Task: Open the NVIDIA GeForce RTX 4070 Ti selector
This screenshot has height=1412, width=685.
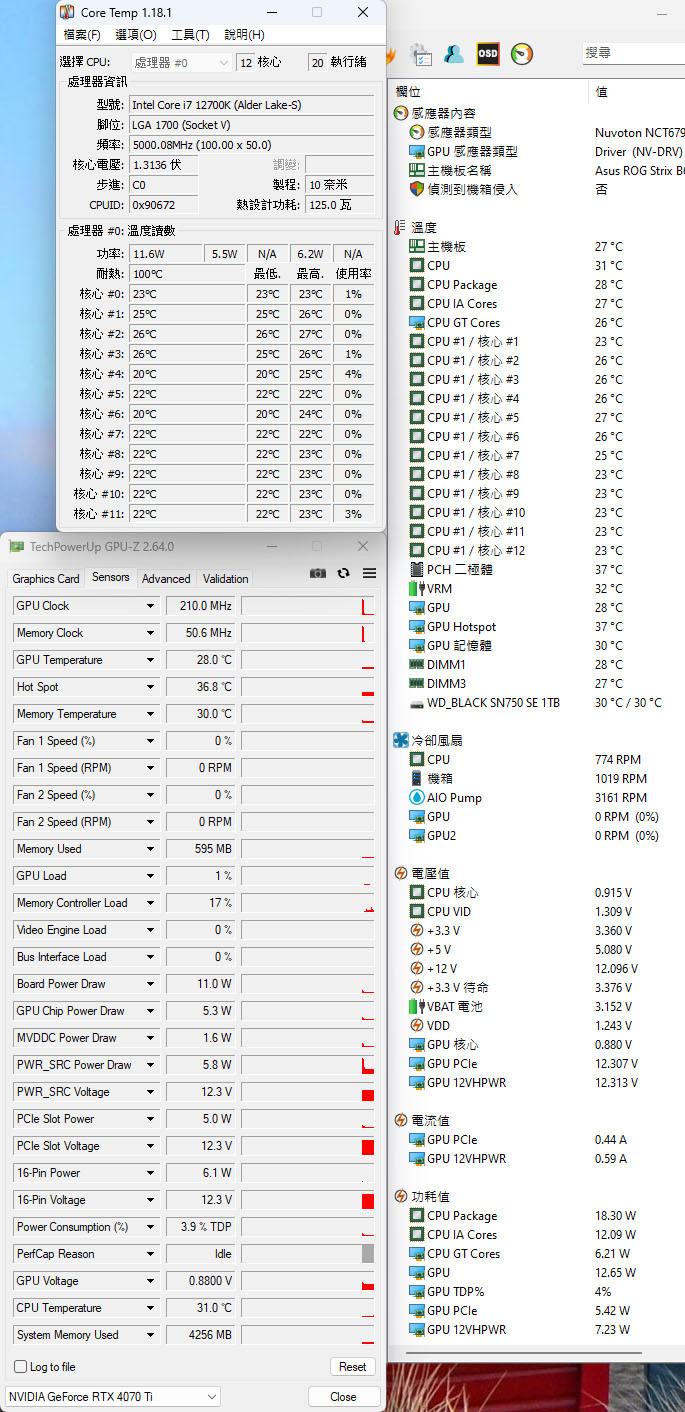Action: coord(113,1396)
